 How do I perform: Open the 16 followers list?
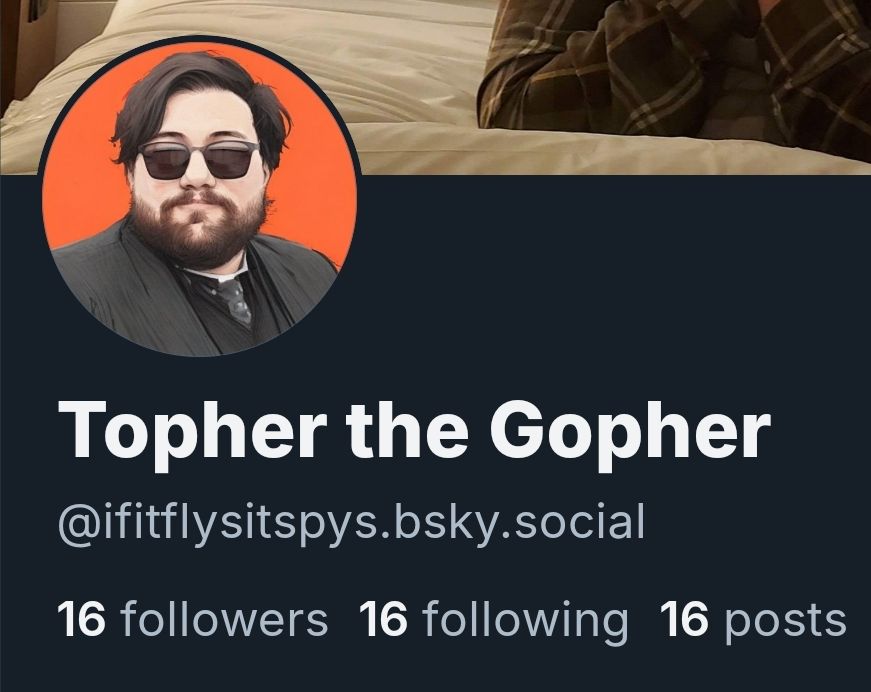tap(193, 619)
